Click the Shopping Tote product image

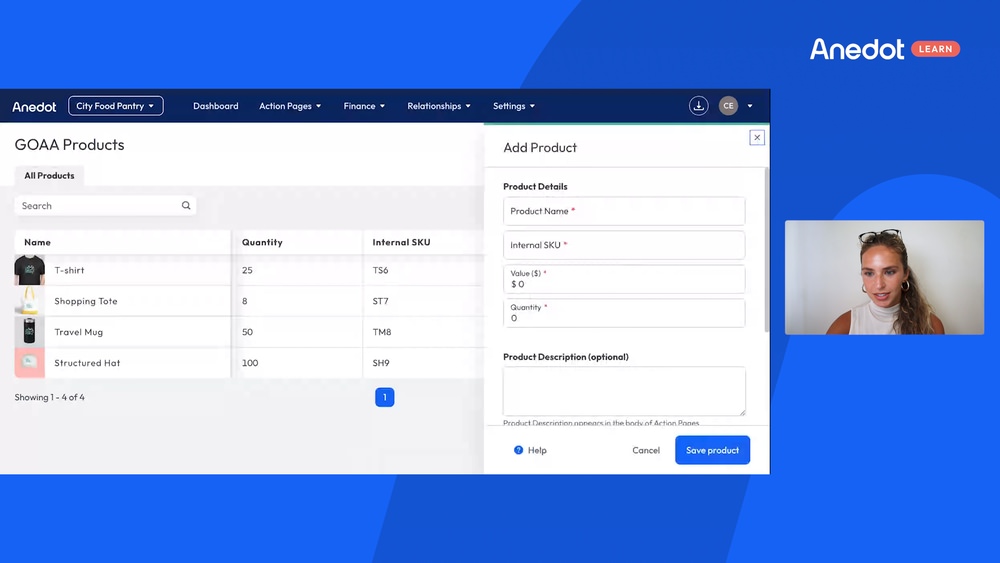[x=29, y=301]
